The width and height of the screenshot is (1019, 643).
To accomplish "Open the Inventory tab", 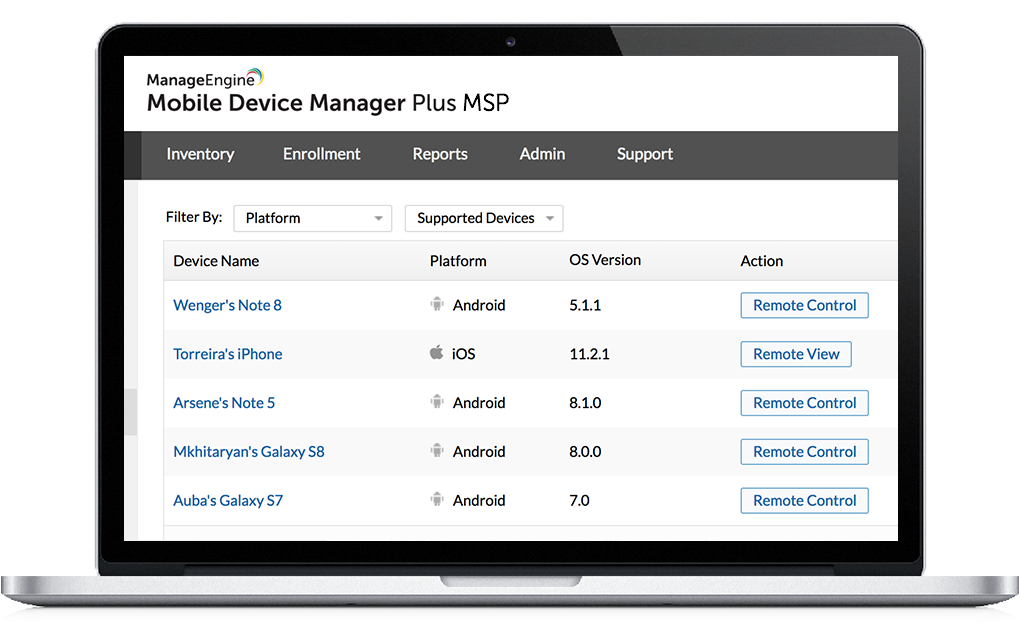I will click(x=200, y=154).
